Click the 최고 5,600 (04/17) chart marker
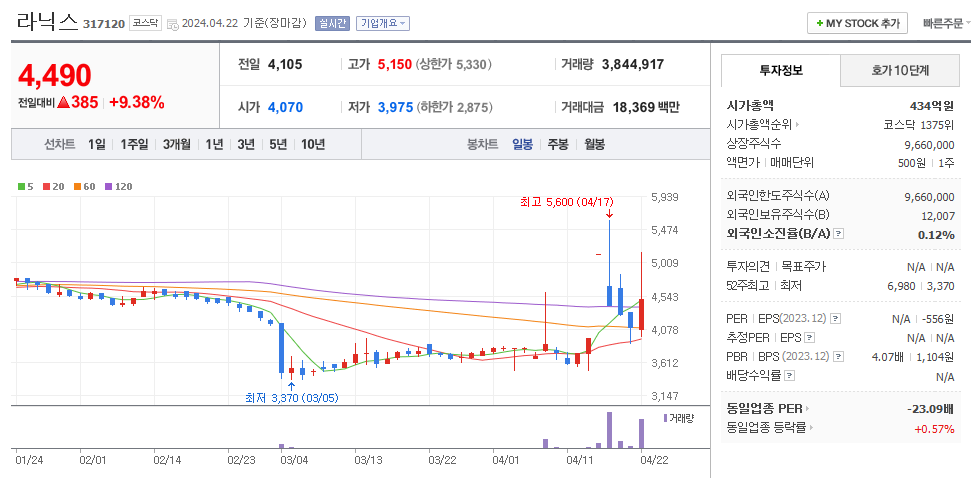This screenshot has width=977, height=478. pos(567,202)
